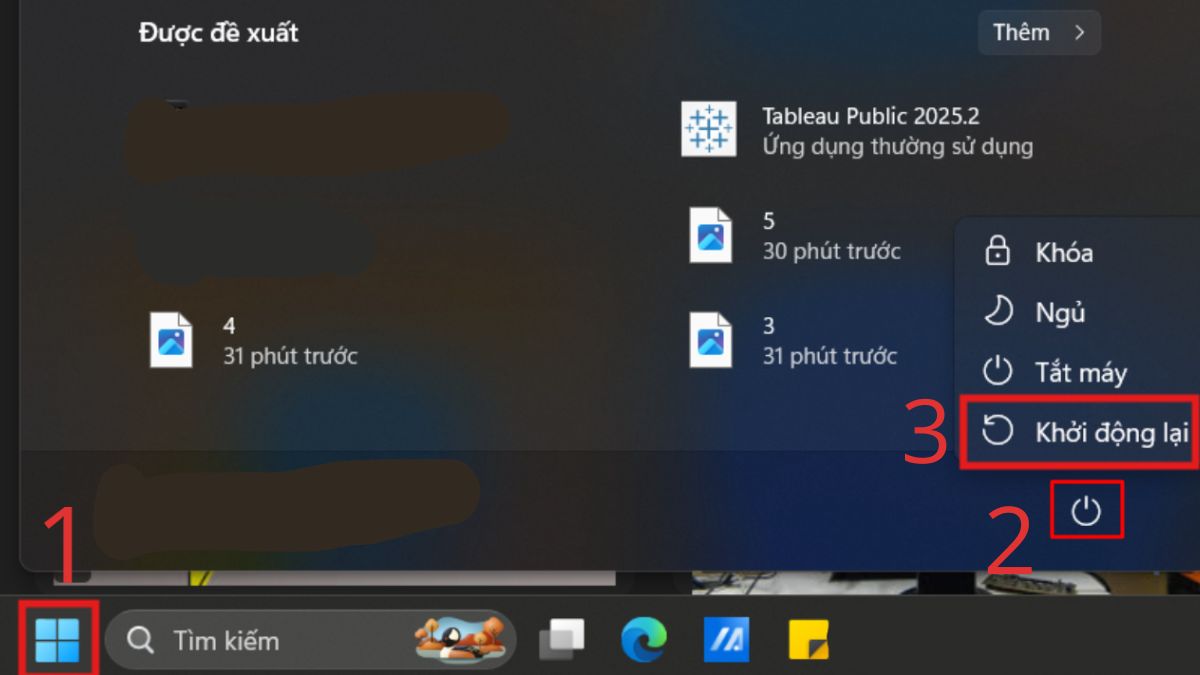Viewport: 1200px width, 675px height.
Task: Click the Tìm kiếm search box
Action: pos(300,639)
